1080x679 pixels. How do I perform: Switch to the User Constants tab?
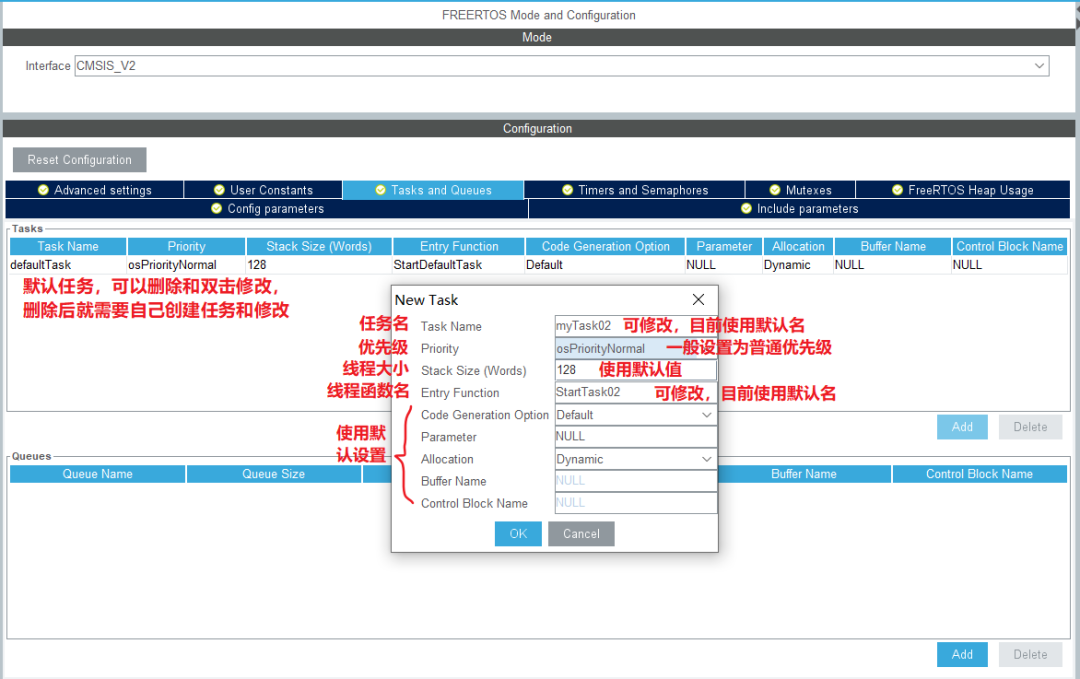[x=263, y=190]
